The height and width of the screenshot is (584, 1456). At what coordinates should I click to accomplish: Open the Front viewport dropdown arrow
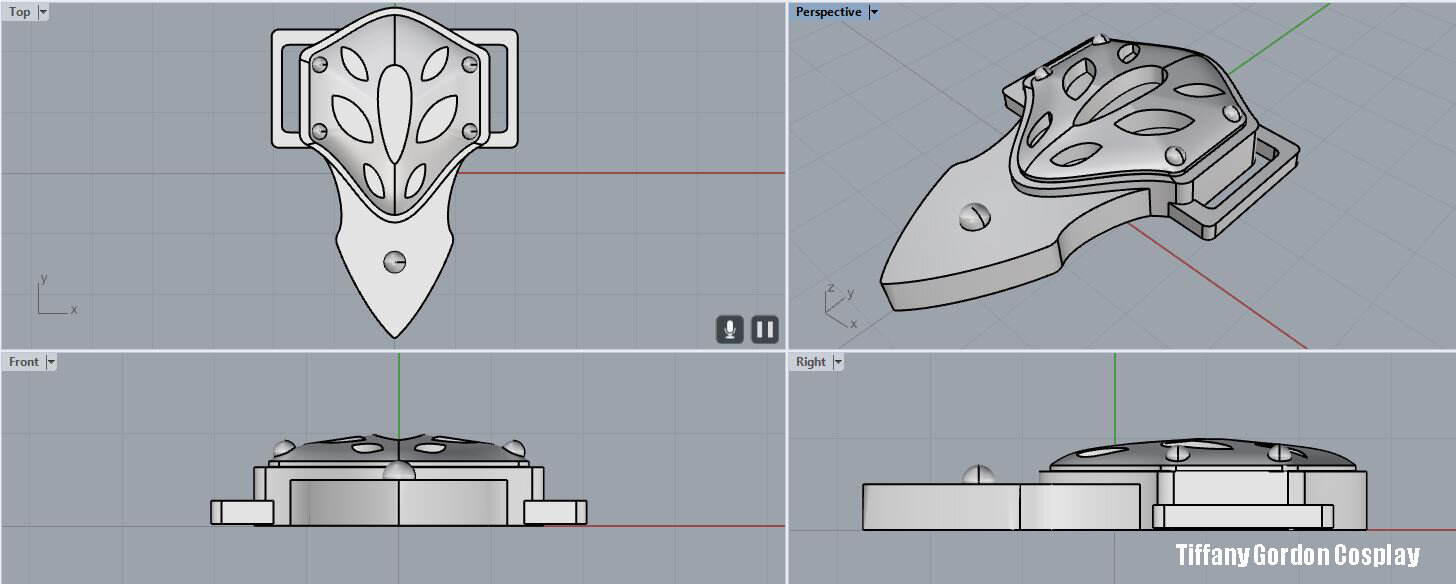[51, 362]
